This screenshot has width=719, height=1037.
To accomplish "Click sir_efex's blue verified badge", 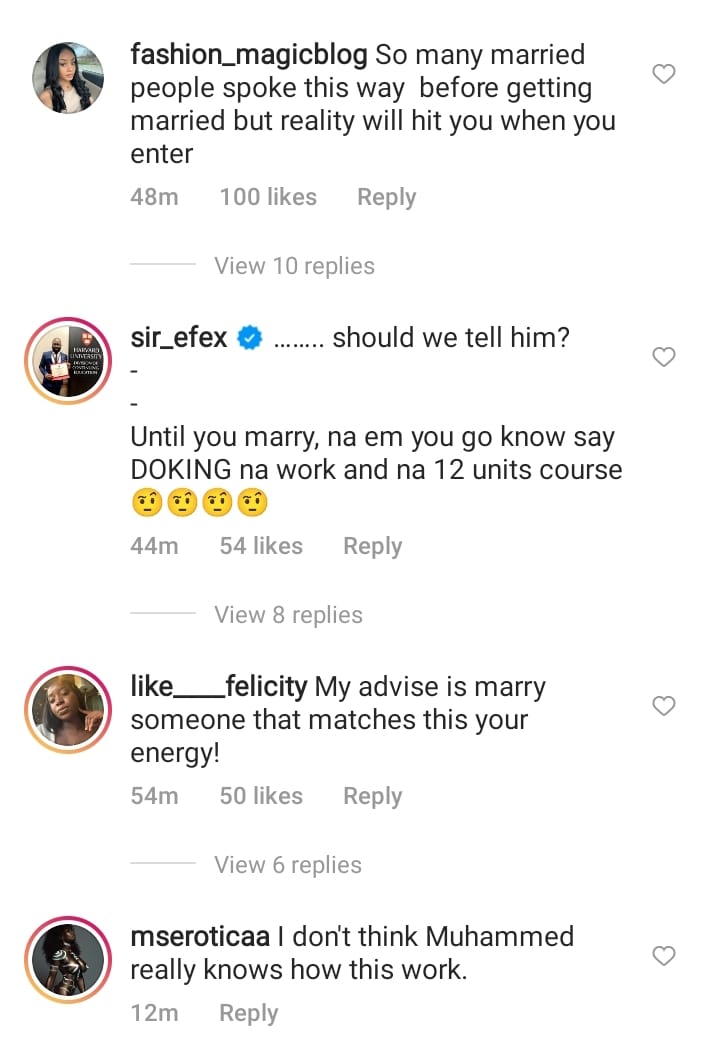I will 249,339.
